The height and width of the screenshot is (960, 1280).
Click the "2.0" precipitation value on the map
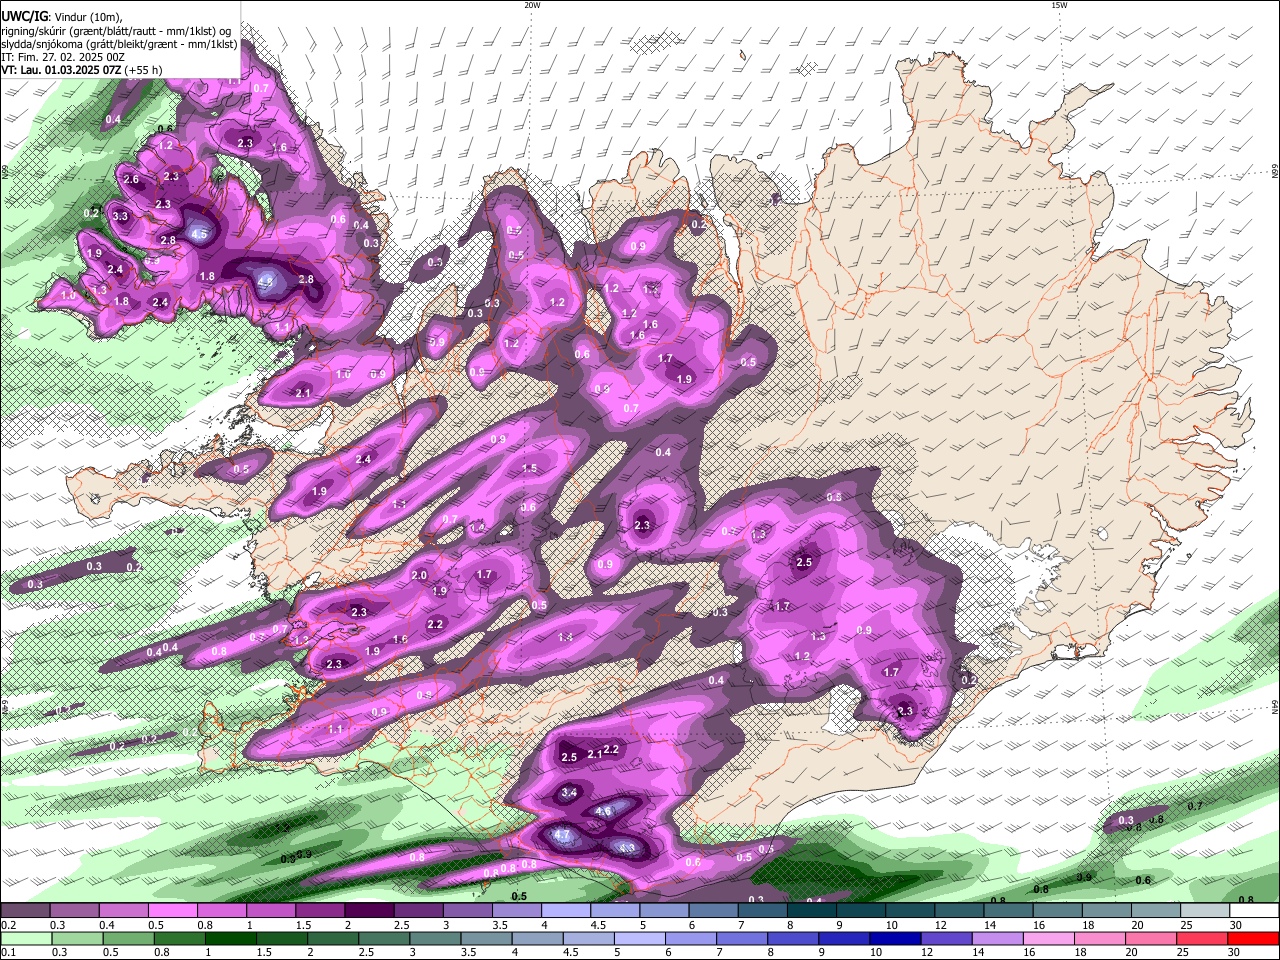(419, 575)
